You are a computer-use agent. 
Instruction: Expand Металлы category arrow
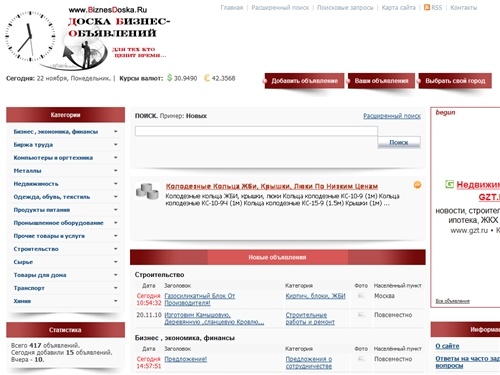click(115, 171)
